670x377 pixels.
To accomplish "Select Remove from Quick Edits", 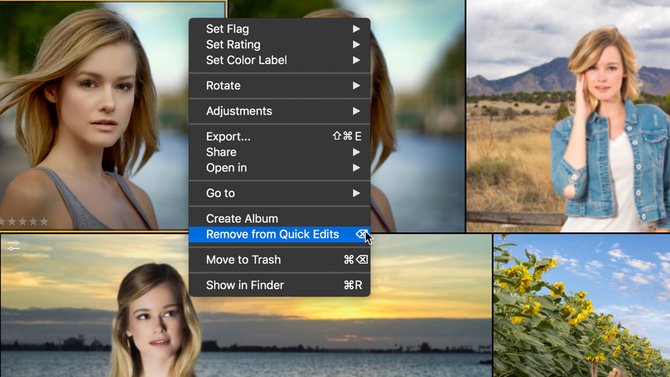I will [x=279, y=234].
